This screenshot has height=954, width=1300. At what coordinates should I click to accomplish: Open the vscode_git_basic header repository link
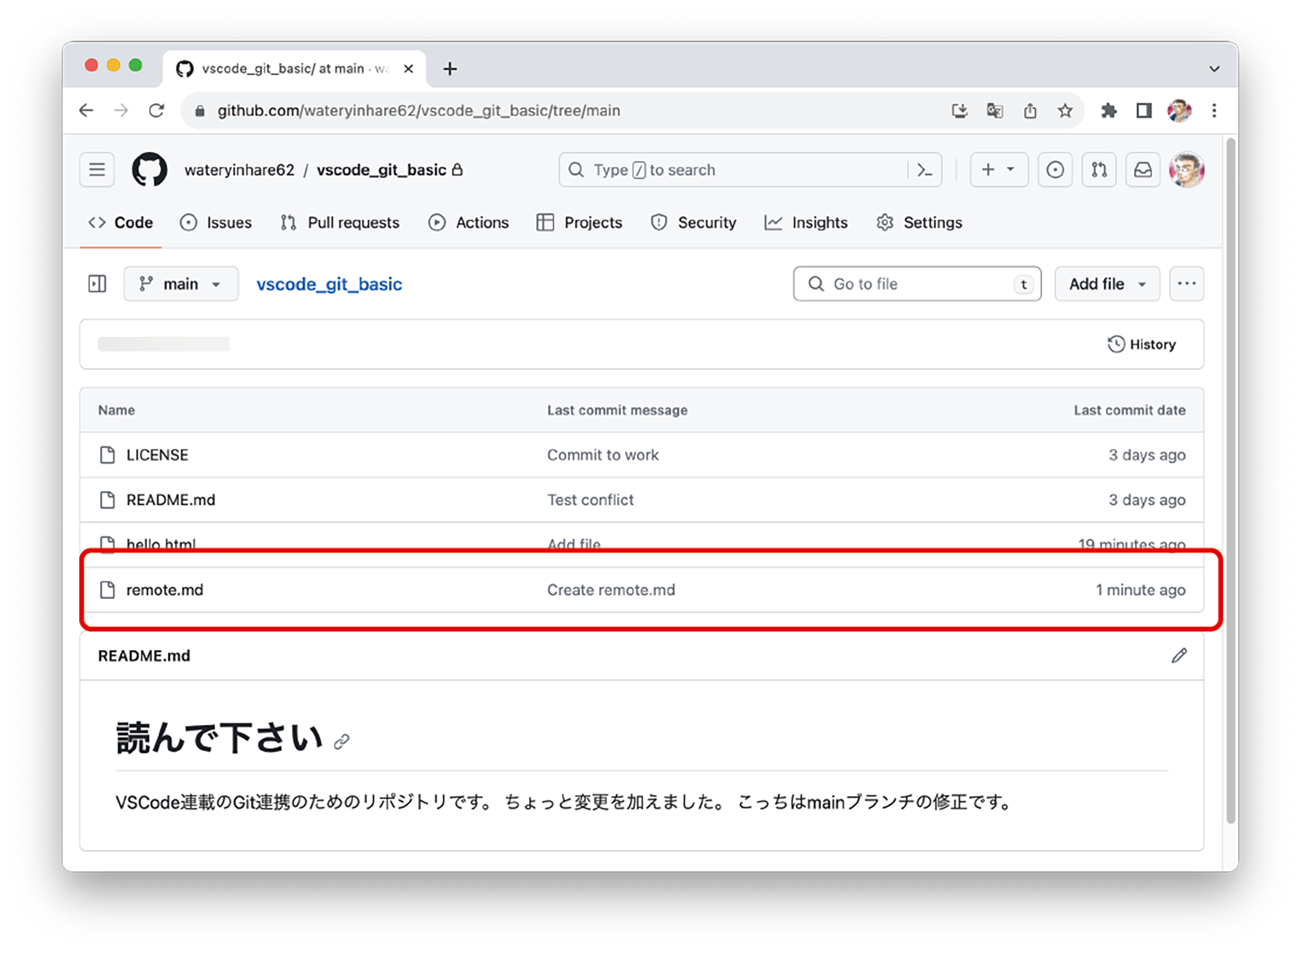381,170
